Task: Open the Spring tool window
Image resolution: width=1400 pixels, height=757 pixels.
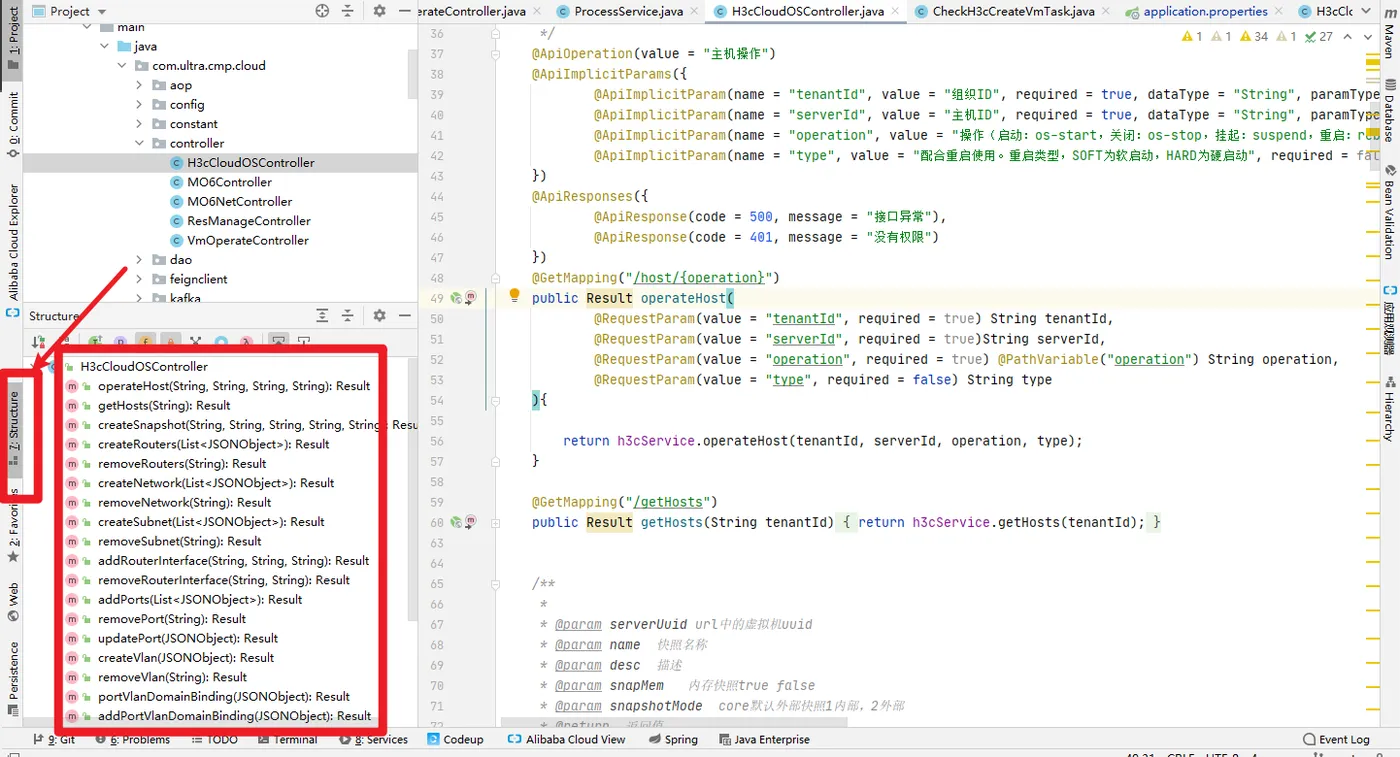Action: (x=673, y=740)
